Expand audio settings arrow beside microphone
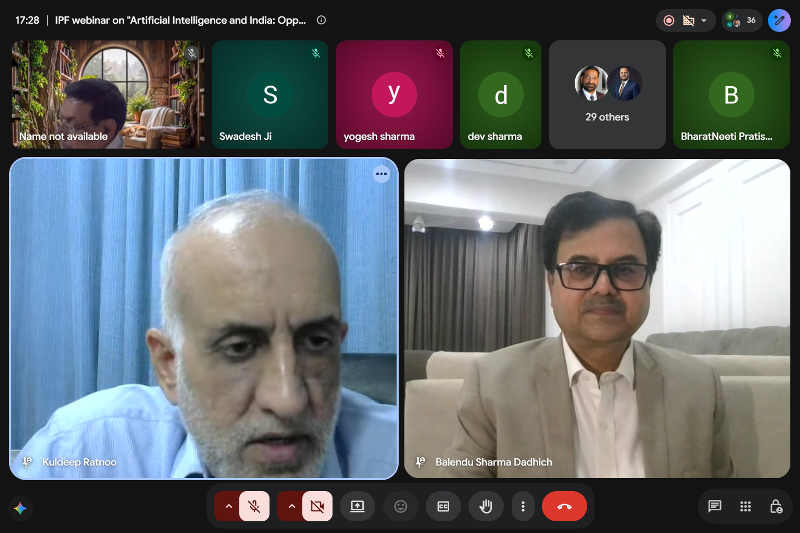The width and height of the screenshot is (800, 533). click(229, 506)
